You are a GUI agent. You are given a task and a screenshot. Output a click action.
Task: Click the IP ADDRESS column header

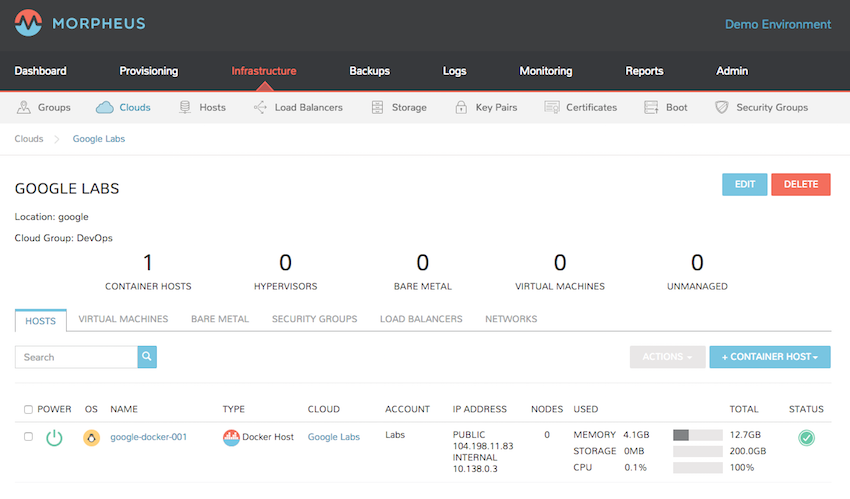pos(480,409)
